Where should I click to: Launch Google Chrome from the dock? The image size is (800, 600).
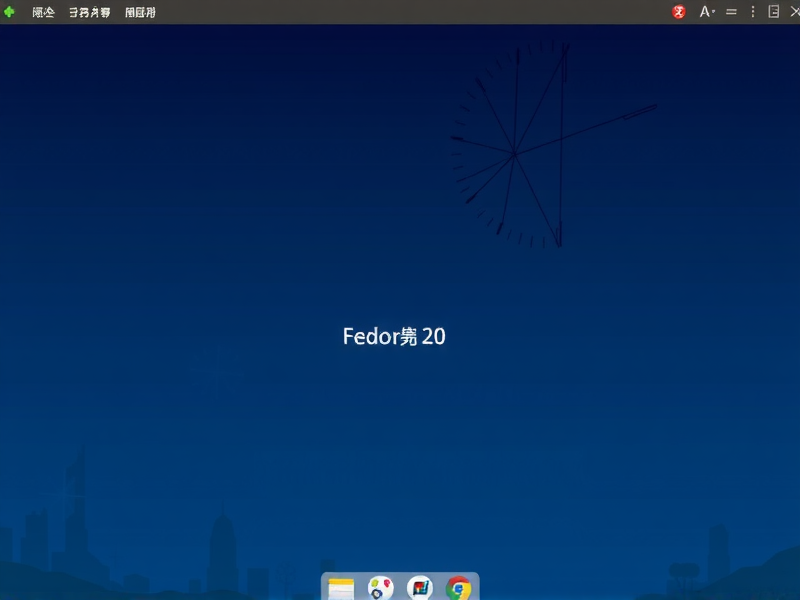pos(459,587)
